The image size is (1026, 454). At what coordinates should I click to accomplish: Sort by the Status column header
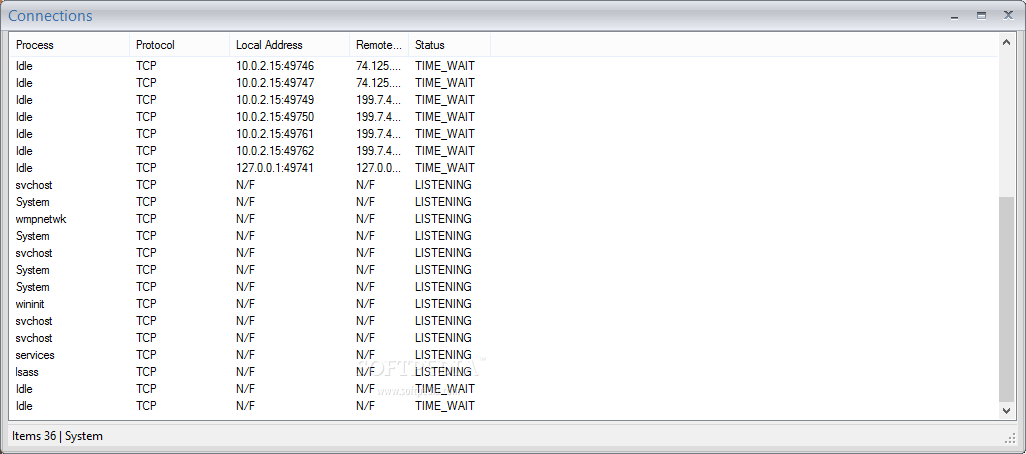point(450,45)
